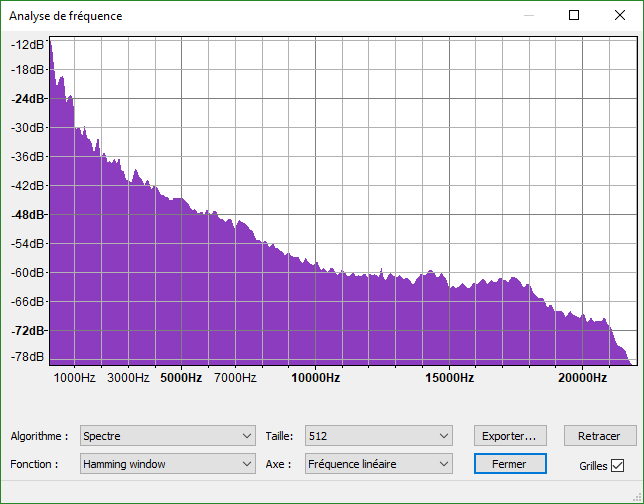Open the Algorithme dropdown showing Spectre
This screenshot has width=644, height=504.
click(168, 435)
